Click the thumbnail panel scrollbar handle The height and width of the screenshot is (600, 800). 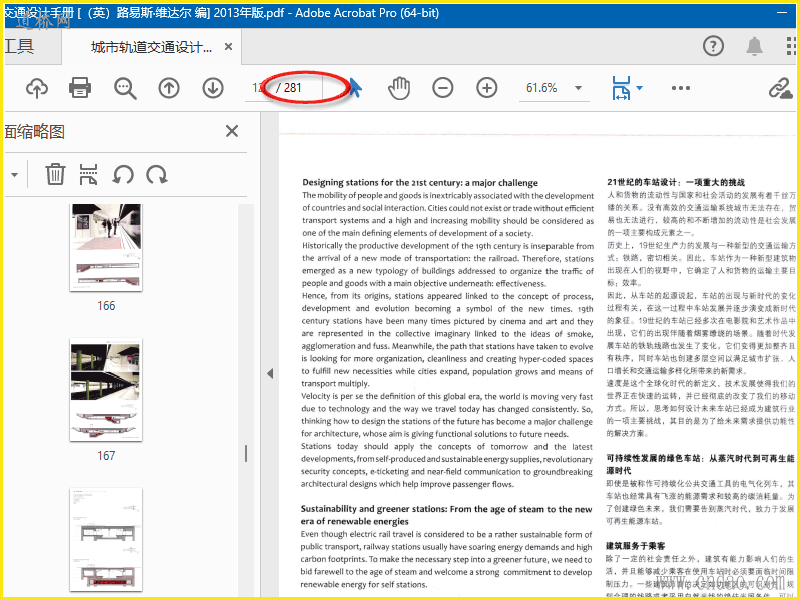[x=246, y=453]
